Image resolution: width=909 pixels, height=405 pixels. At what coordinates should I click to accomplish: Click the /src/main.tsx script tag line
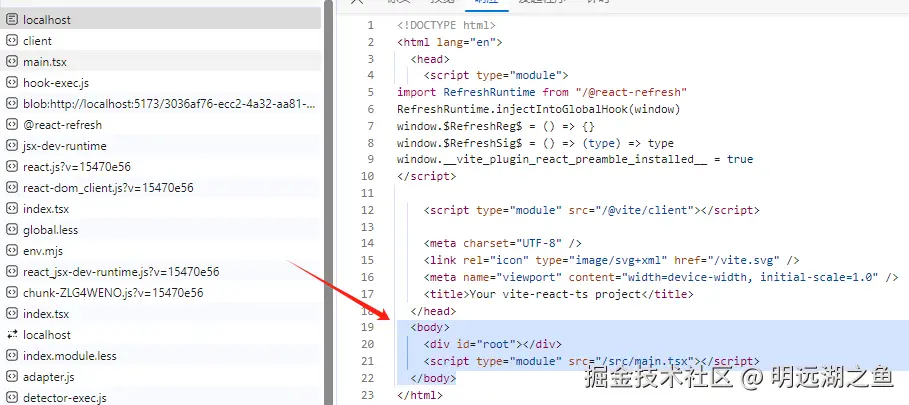pos(591,361)
